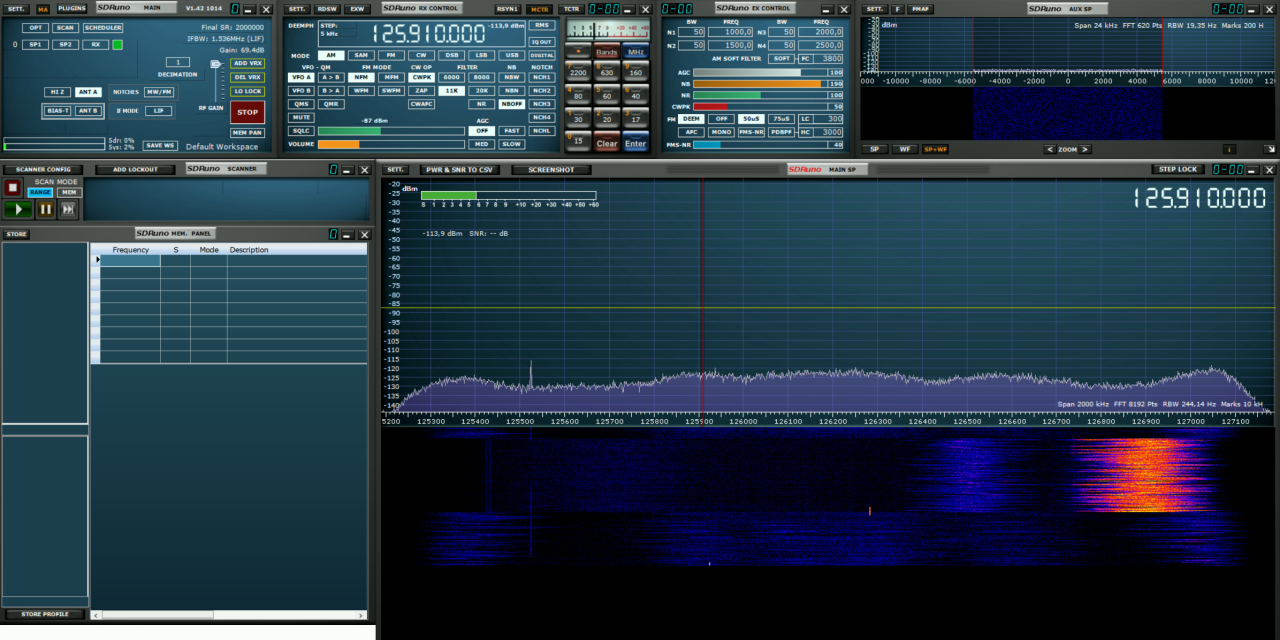Click the orange info icon in AUX SP

pyautogui.click(x=1229, y=149)
